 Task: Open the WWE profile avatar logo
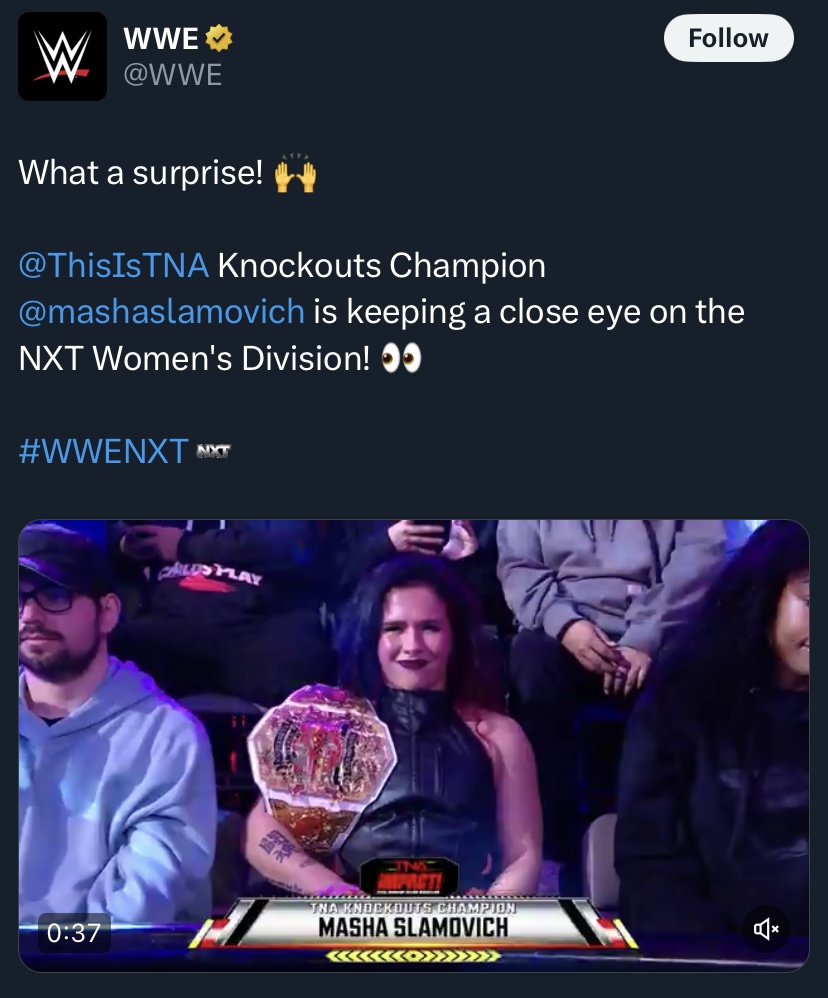62,56
